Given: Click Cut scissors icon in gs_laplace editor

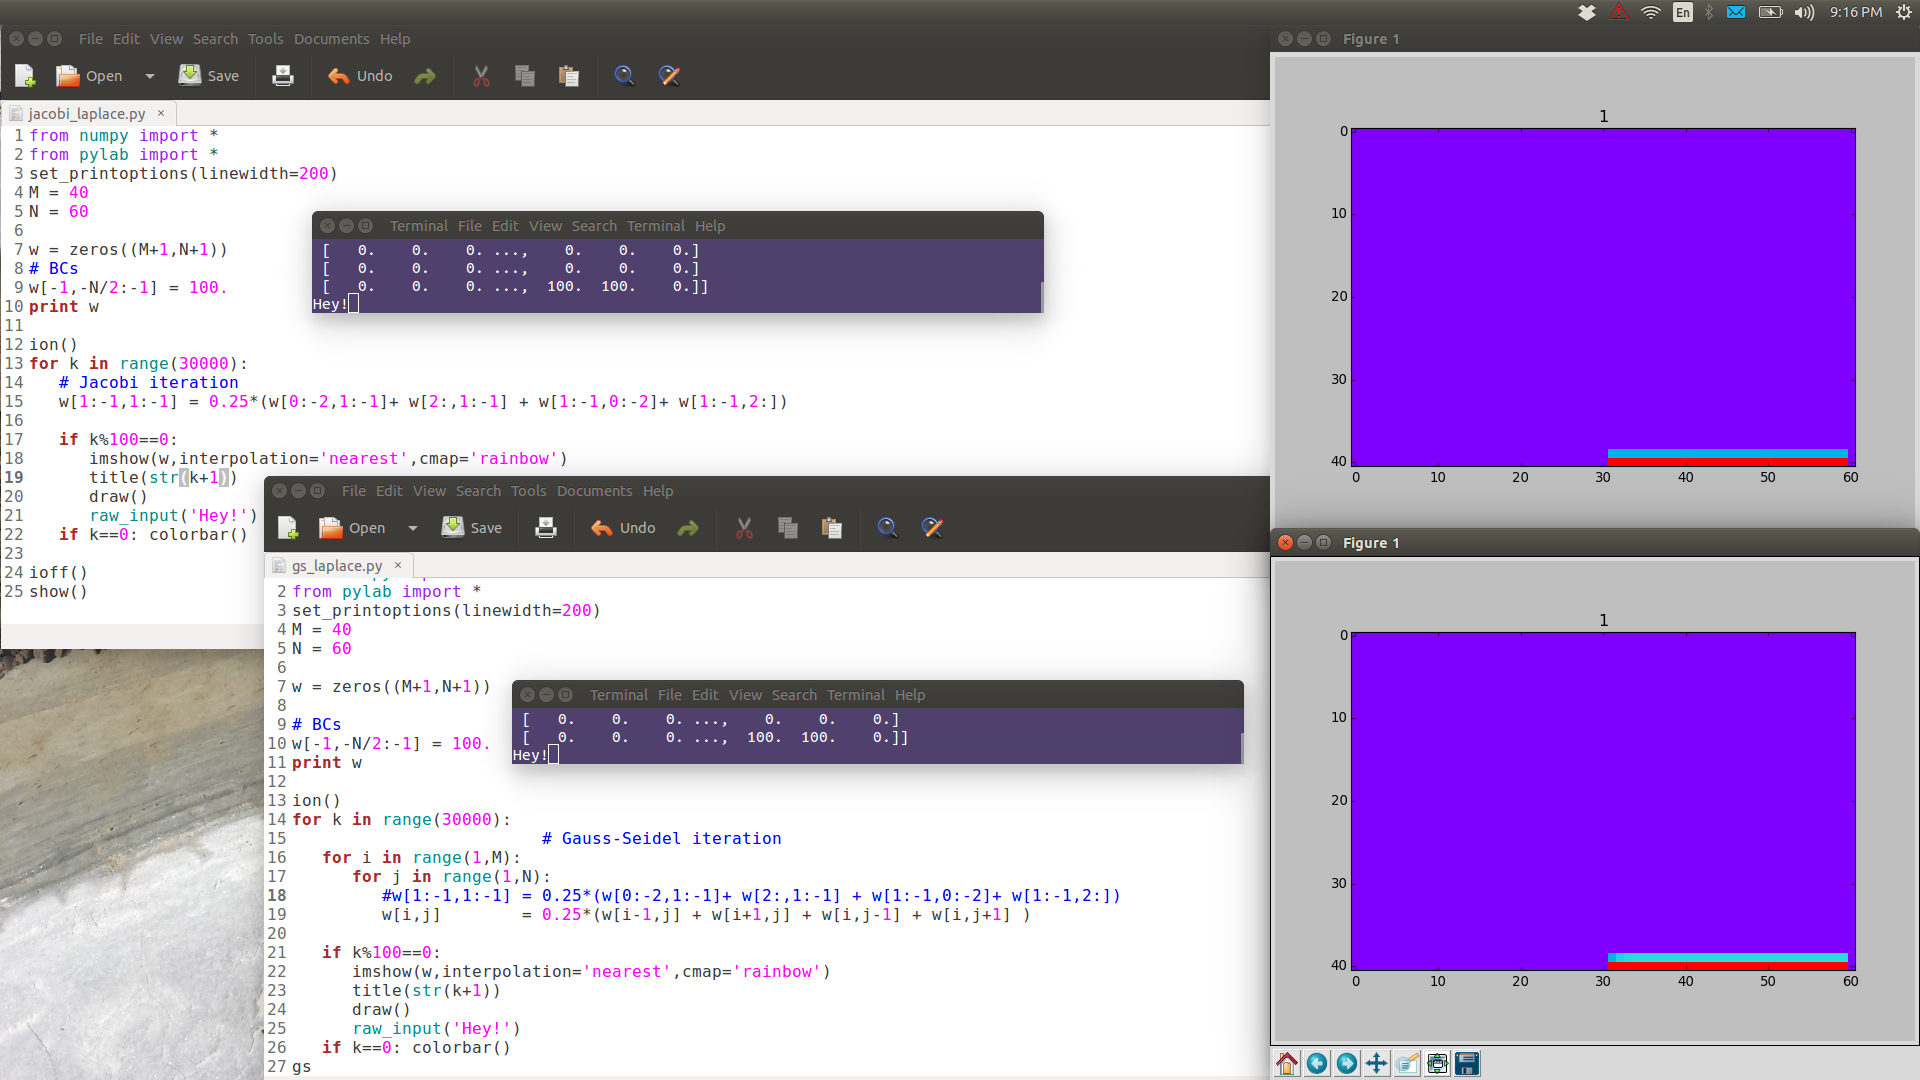Looking at the screenshot, I should tap(744, 528).
